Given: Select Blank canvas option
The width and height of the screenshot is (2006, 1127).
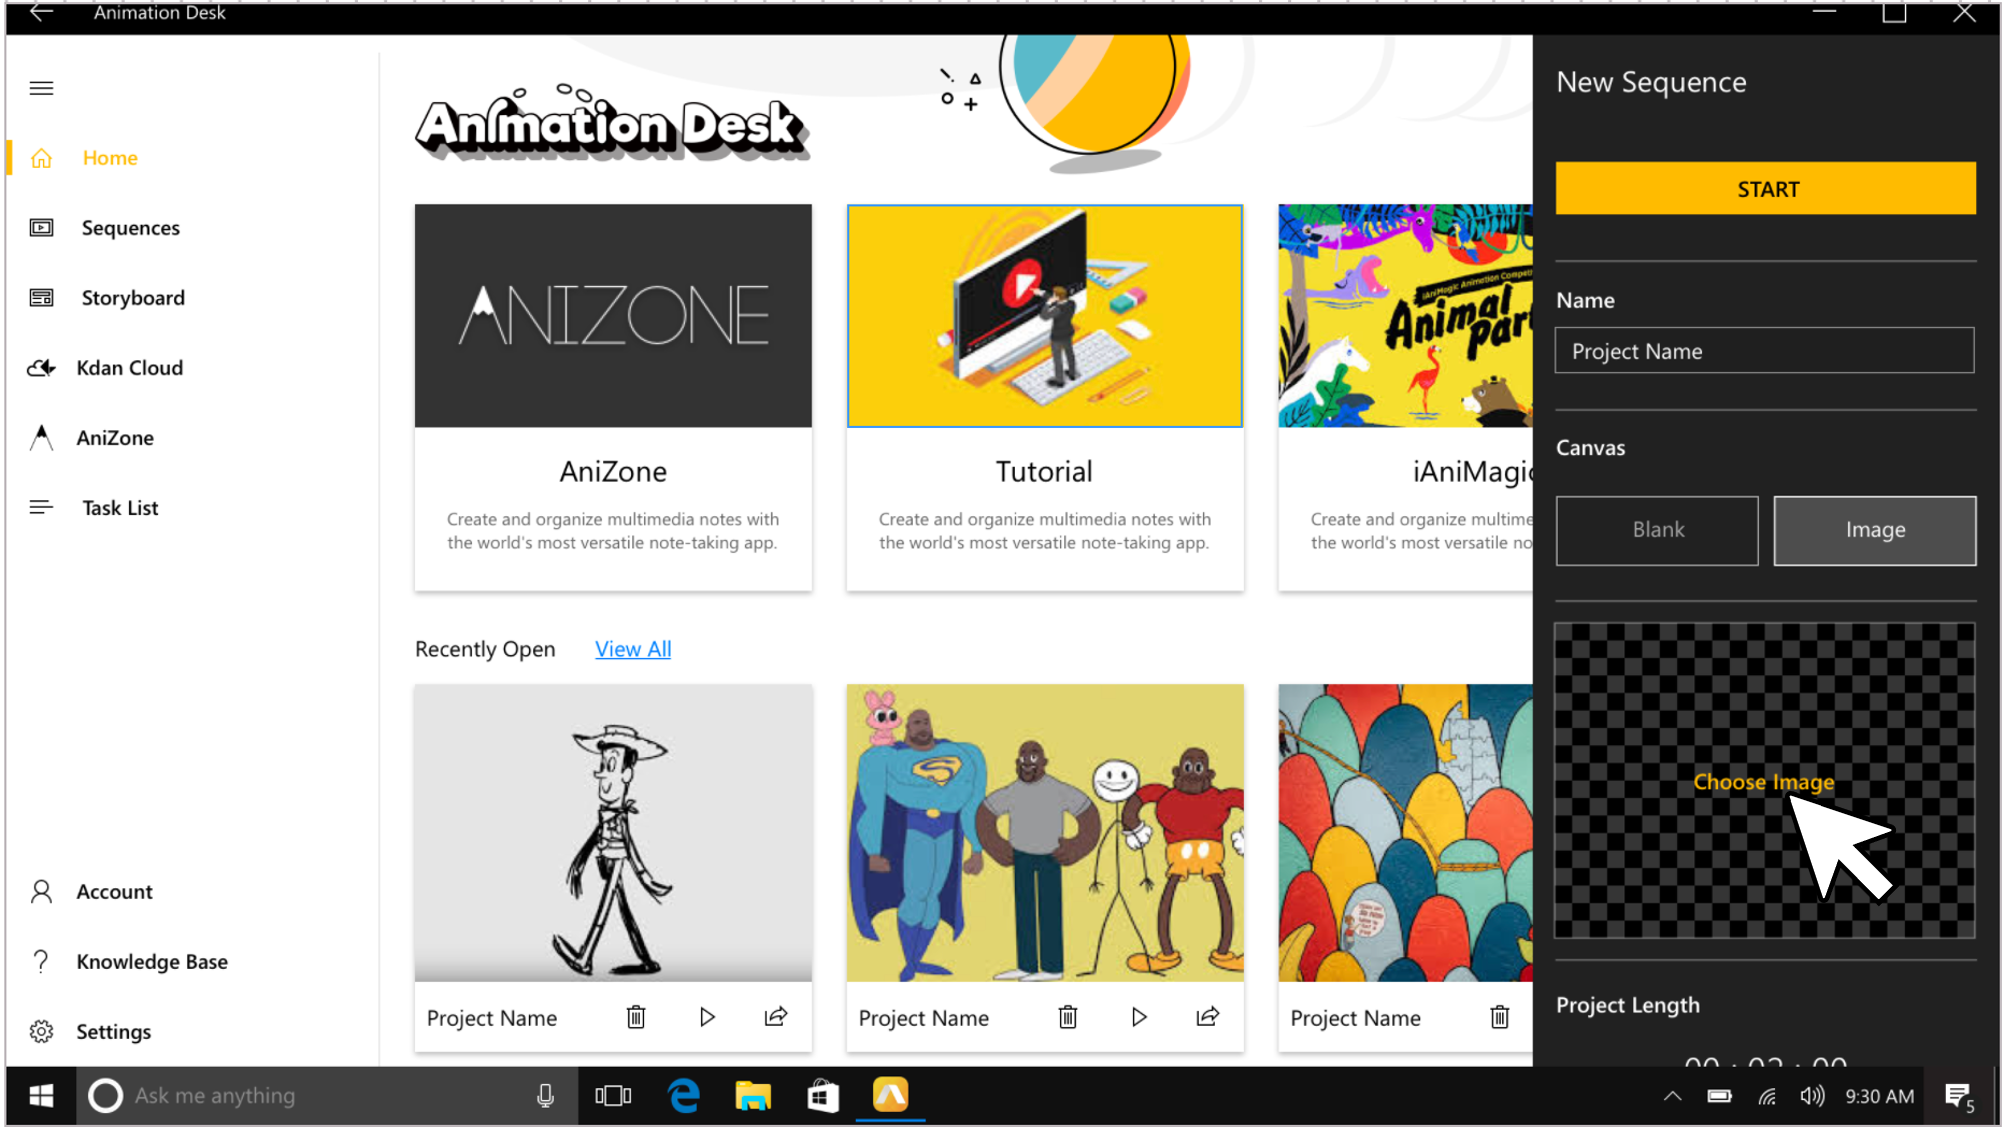Looking at the screenshot, I should coord(1657,530).
